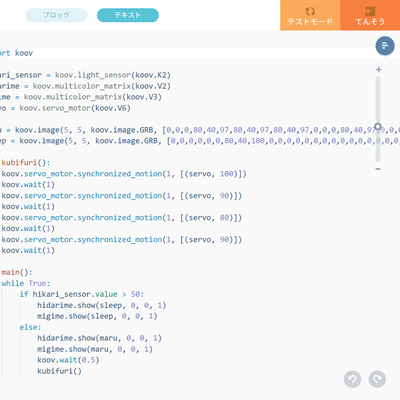Click the 'else:' line
This screenshot has height=400, width=400.
click(x=30, y=327)
